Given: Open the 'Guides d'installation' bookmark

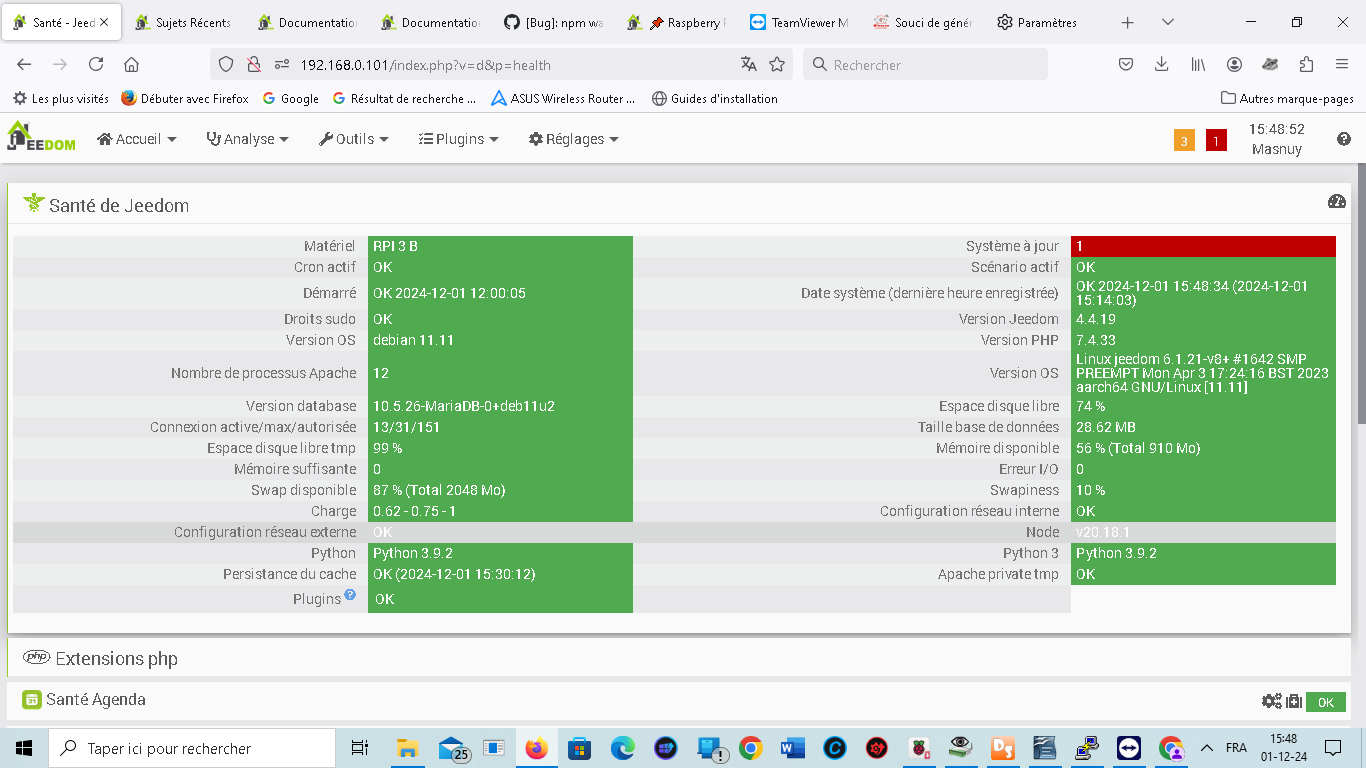Looking at the screenshot, I should point(715,99).
